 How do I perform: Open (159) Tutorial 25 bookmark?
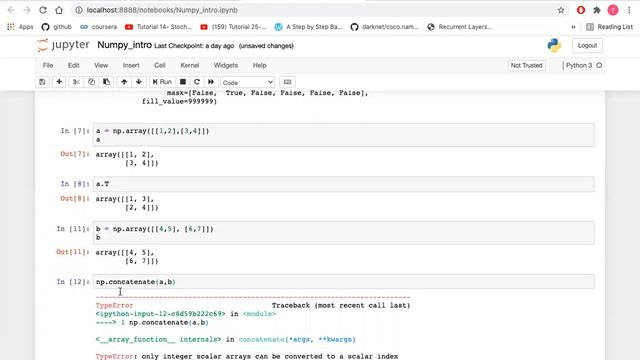coord(233,27)
